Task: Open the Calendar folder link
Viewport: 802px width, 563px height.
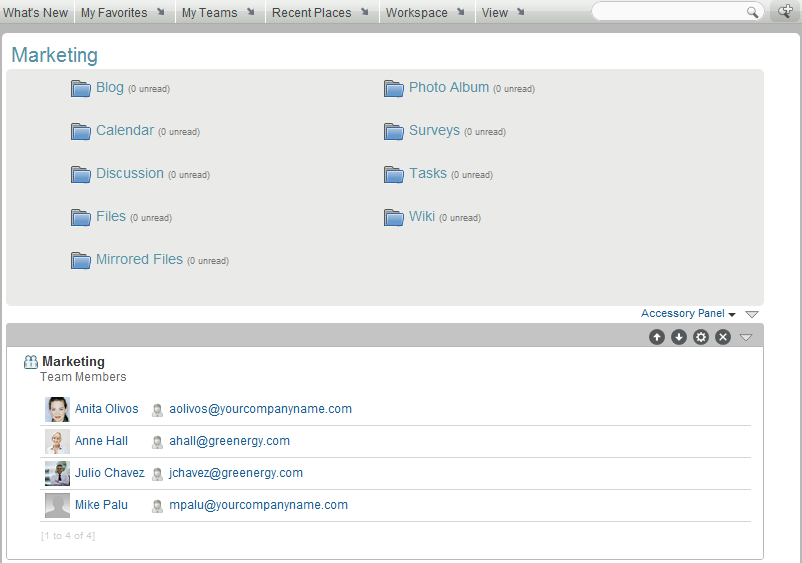Action: pos(125,130)
